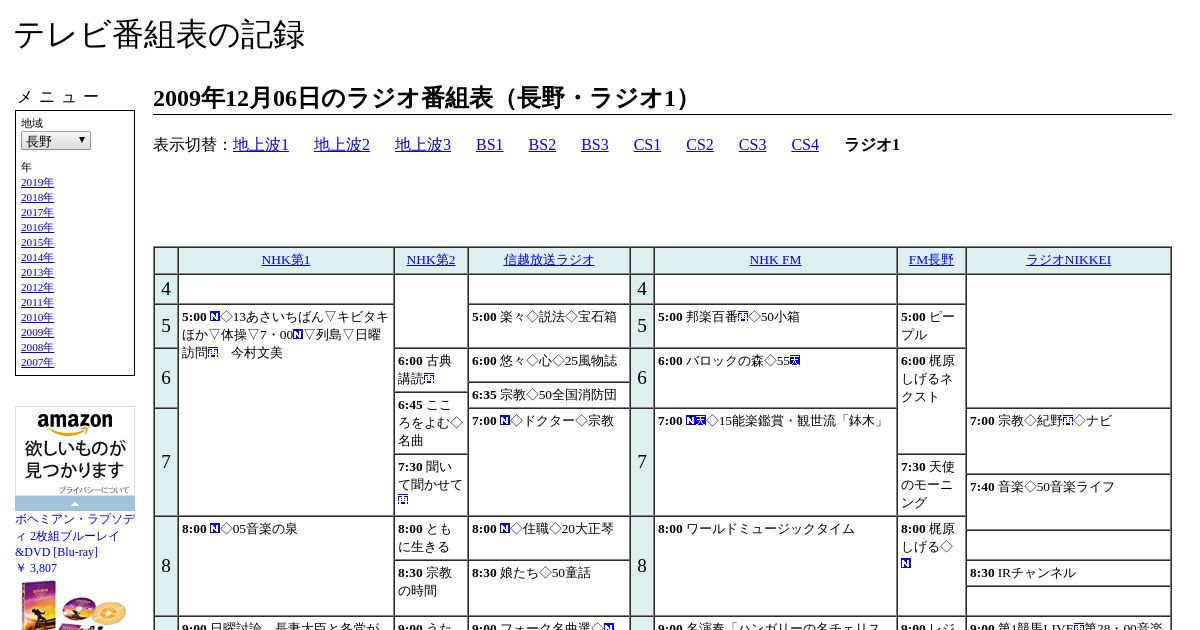Select the 8:00 ともに生きる program cell
The height and width of the screenshot is (630, 1200).
click(x=431, y=538)
